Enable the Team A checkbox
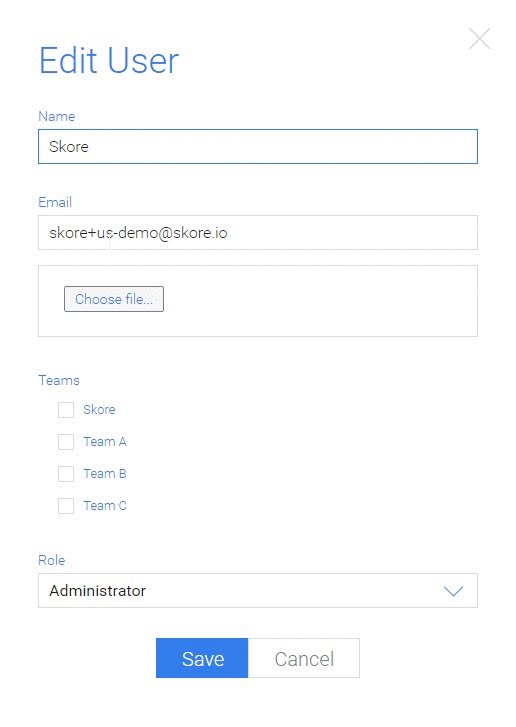 (66, 442)
